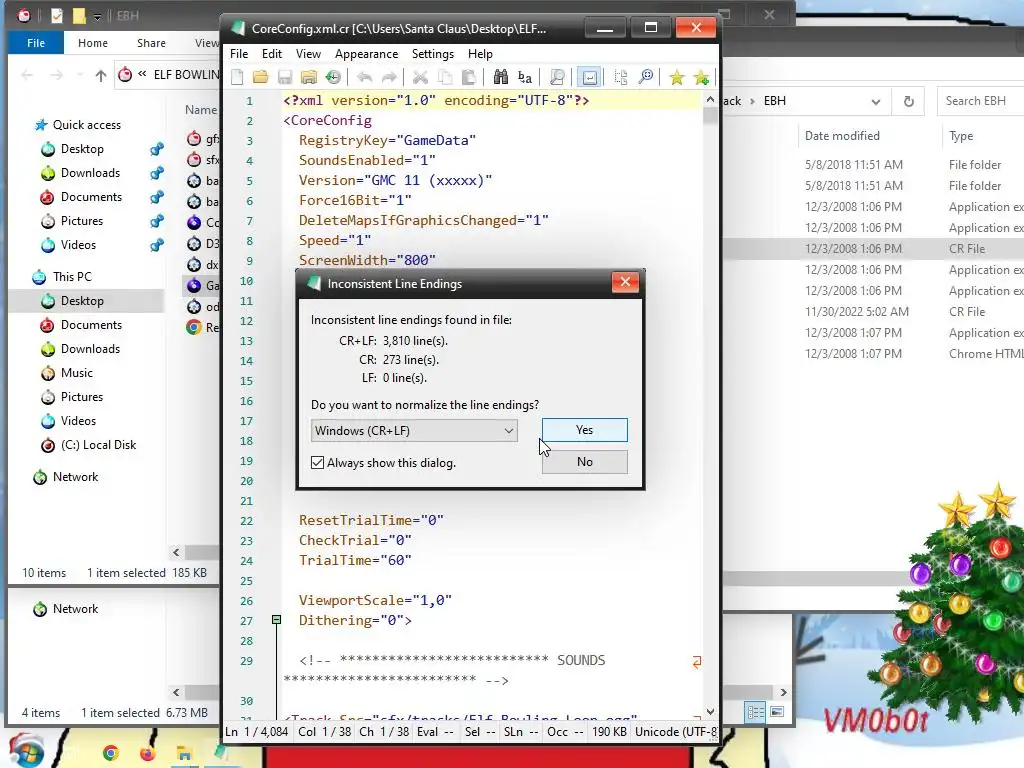This screenshot has width=1024, height=768.
Task: Collapse the code fold marker at line 27
Action: [x=276, y=620]
